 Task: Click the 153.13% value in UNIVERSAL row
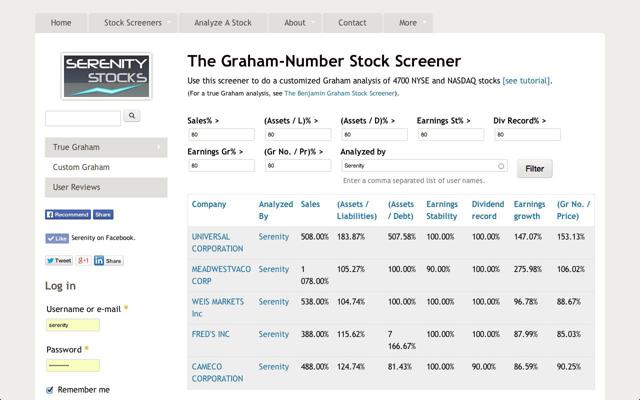pos(571,237)
